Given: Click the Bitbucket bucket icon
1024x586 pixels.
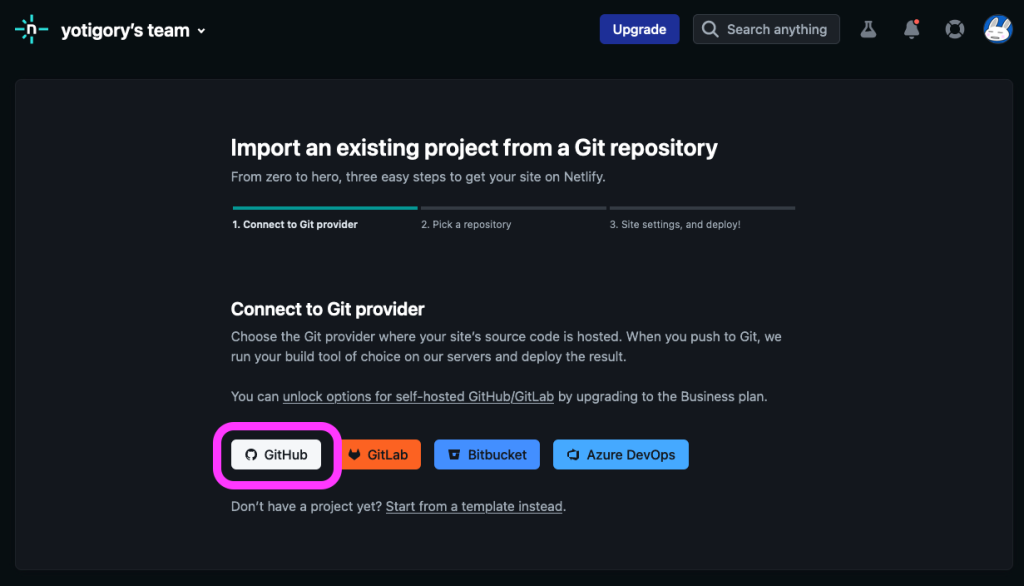Looking at the screenshot, I should 454,455.
